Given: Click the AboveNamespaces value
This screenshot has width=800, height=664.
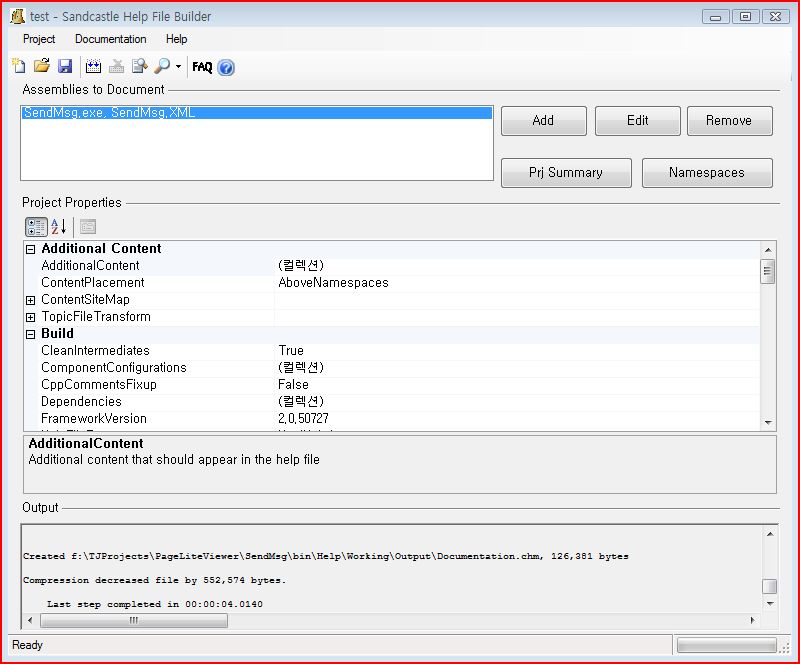Looking at the screenshot, I should coord(333,283).
